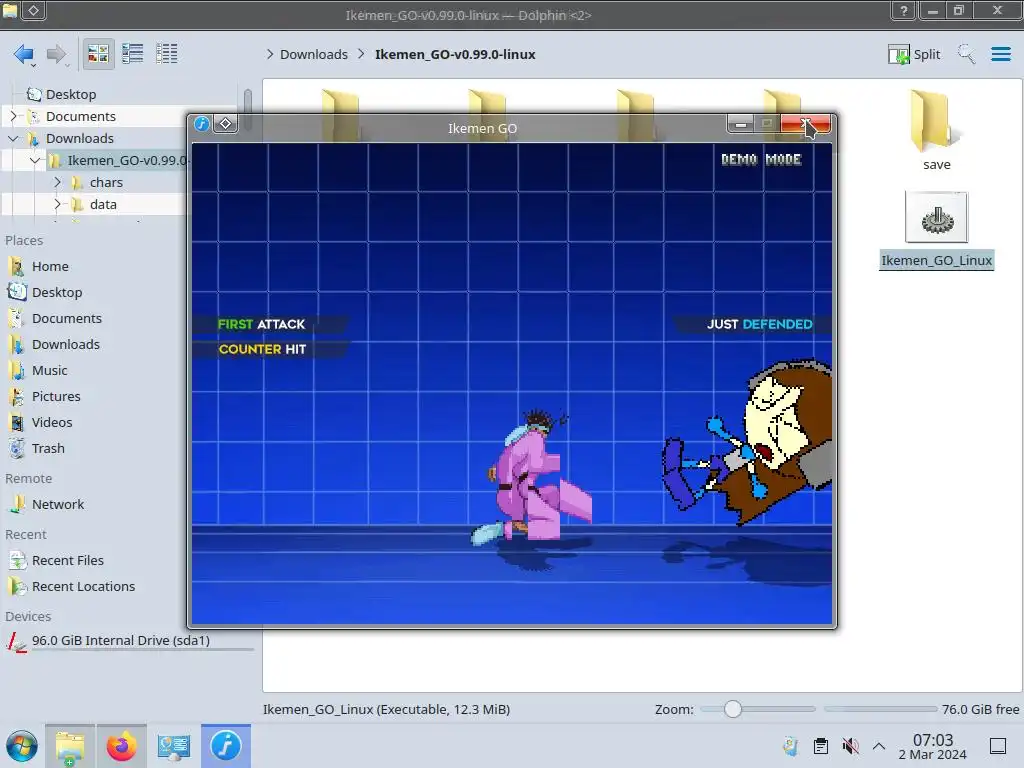Collapse the Ikemen_GO-v0.99.0 tree node
1024x768 pixels.
pyautogui.click(x=36, y=161)
